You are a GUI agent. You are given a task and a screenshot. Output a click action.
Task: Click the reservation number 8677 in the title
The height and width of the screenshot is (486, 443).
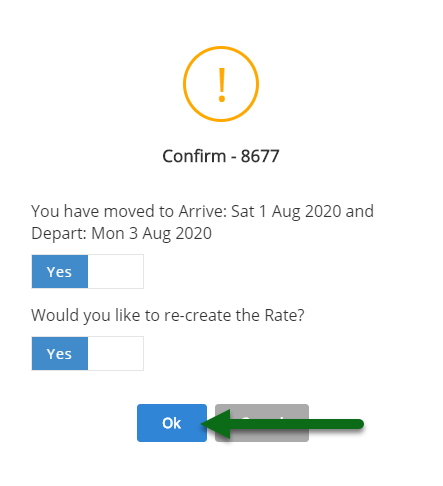(260, 156)
